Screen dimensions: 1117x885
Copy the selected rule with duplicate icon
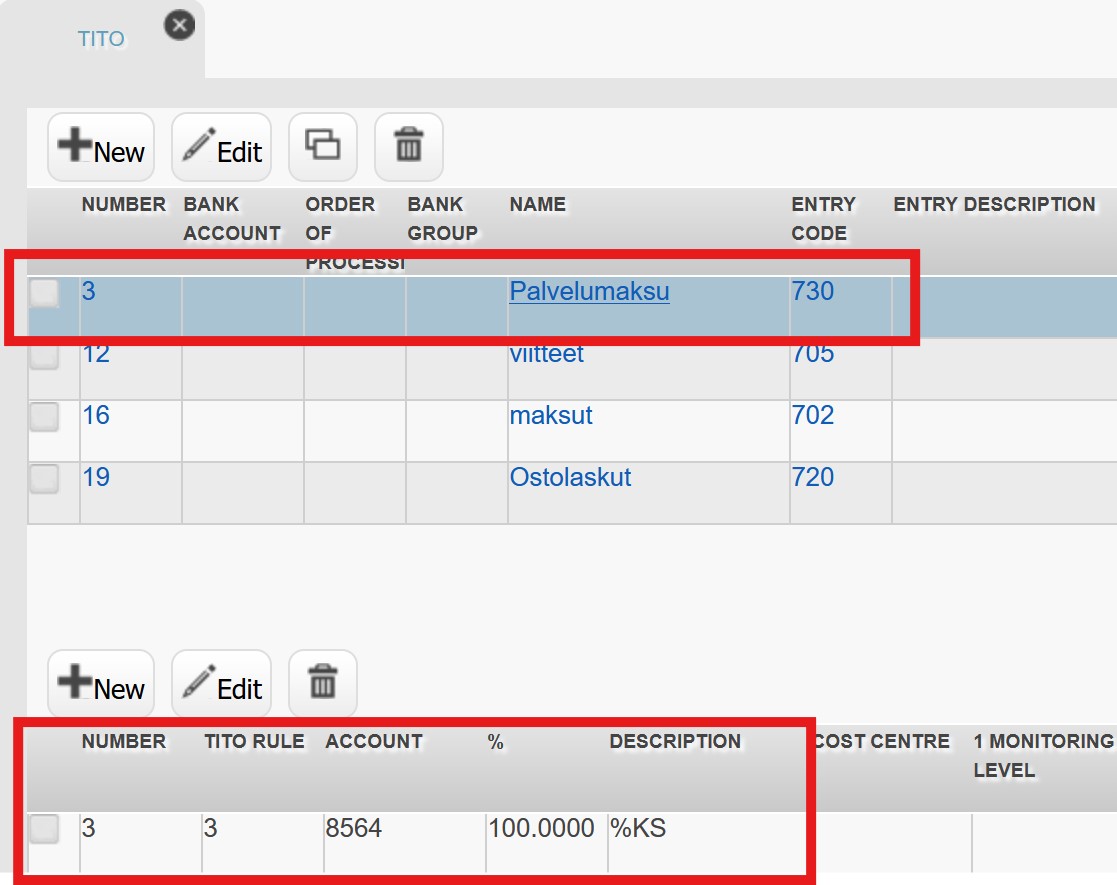(323, 147)
